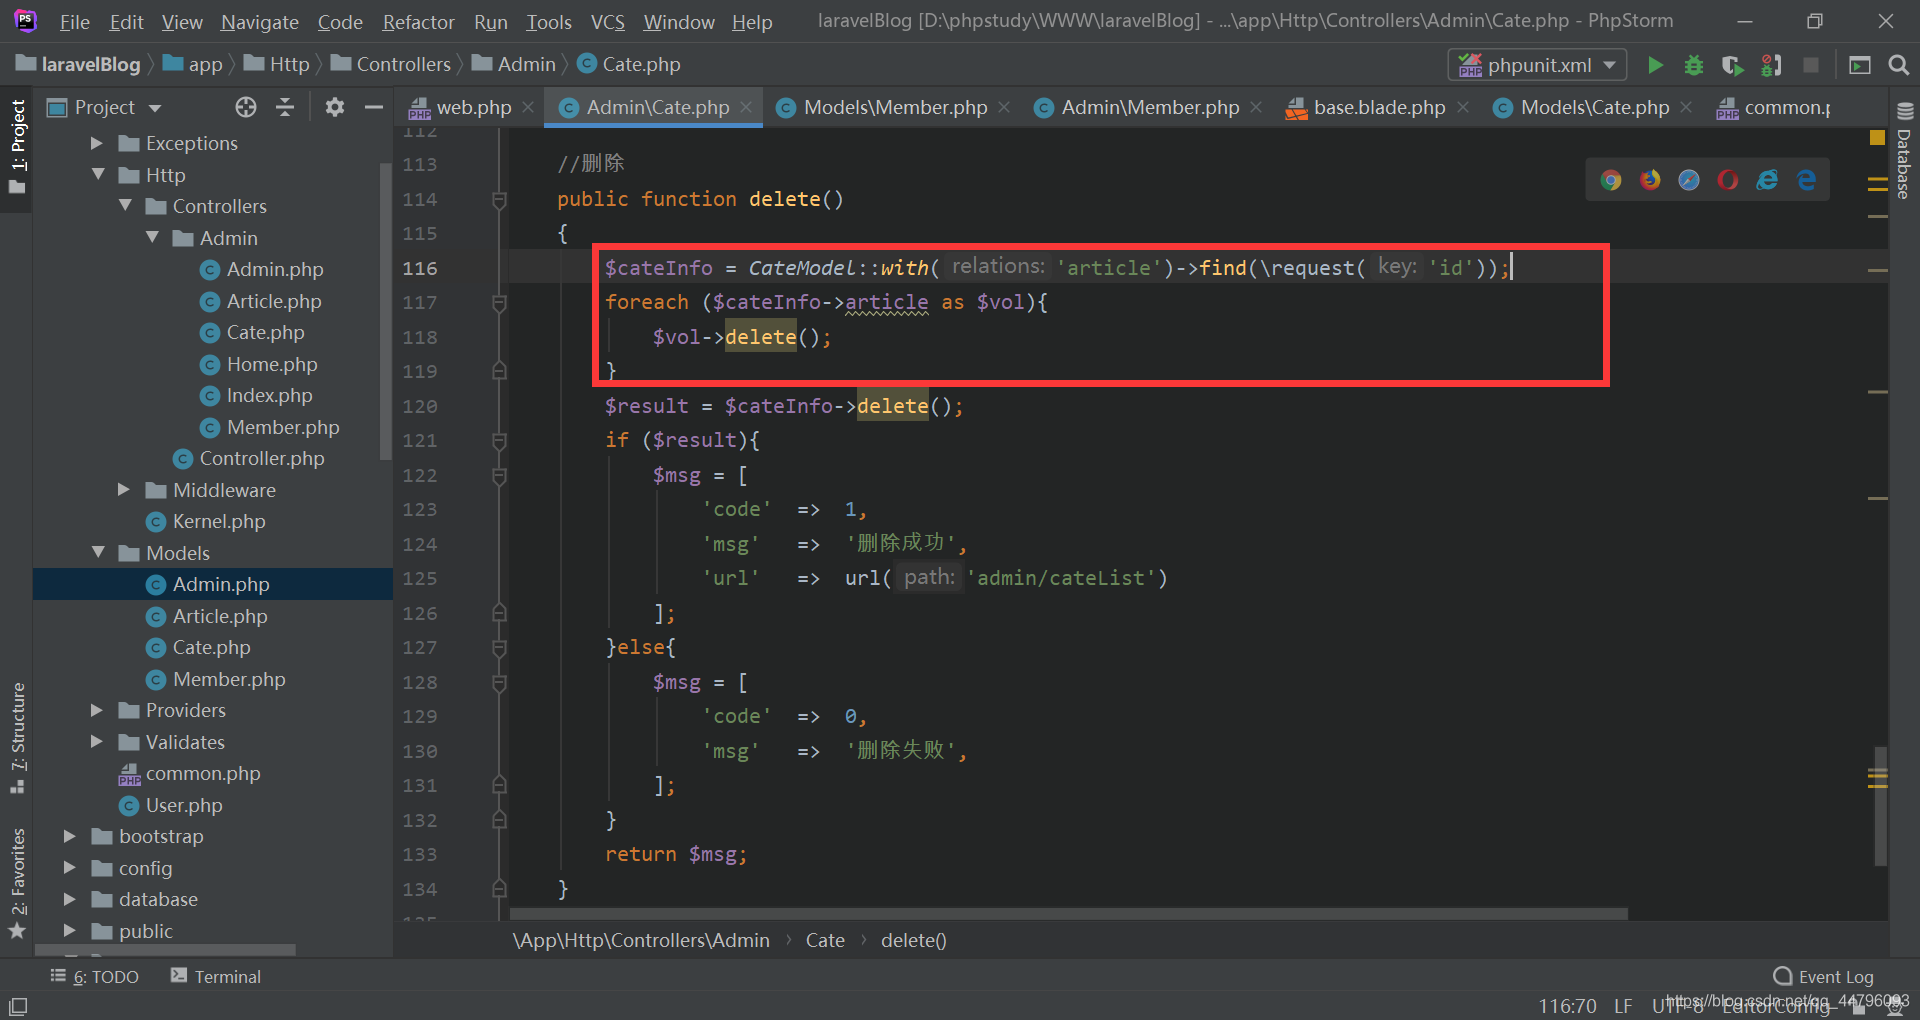Viewport: 1920px width, 1020px height.
Task: Click the editor vertical scrollbar thumb
Action: pos(1880,805)
